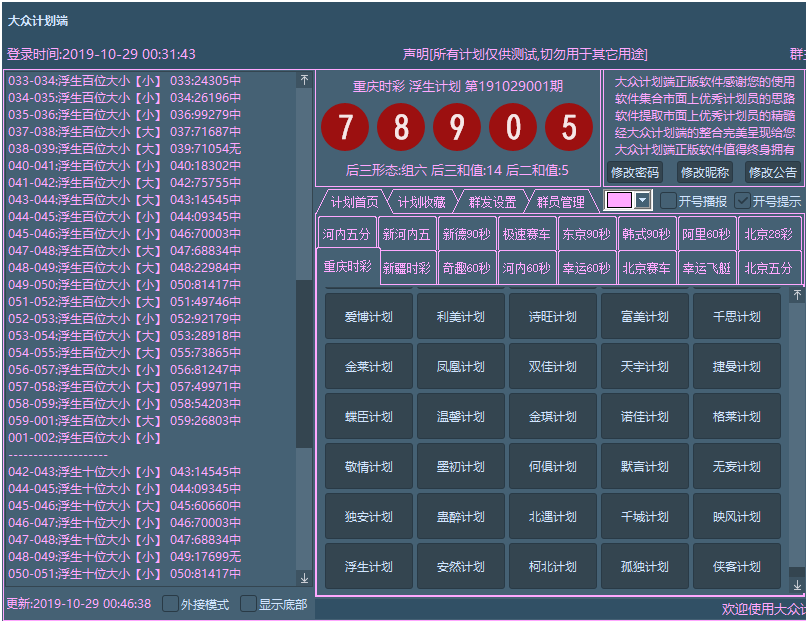The width and height of the screenshot is (810, 625).
Task: Click the last red lottery ball showing 5
Action: point(569,128)
